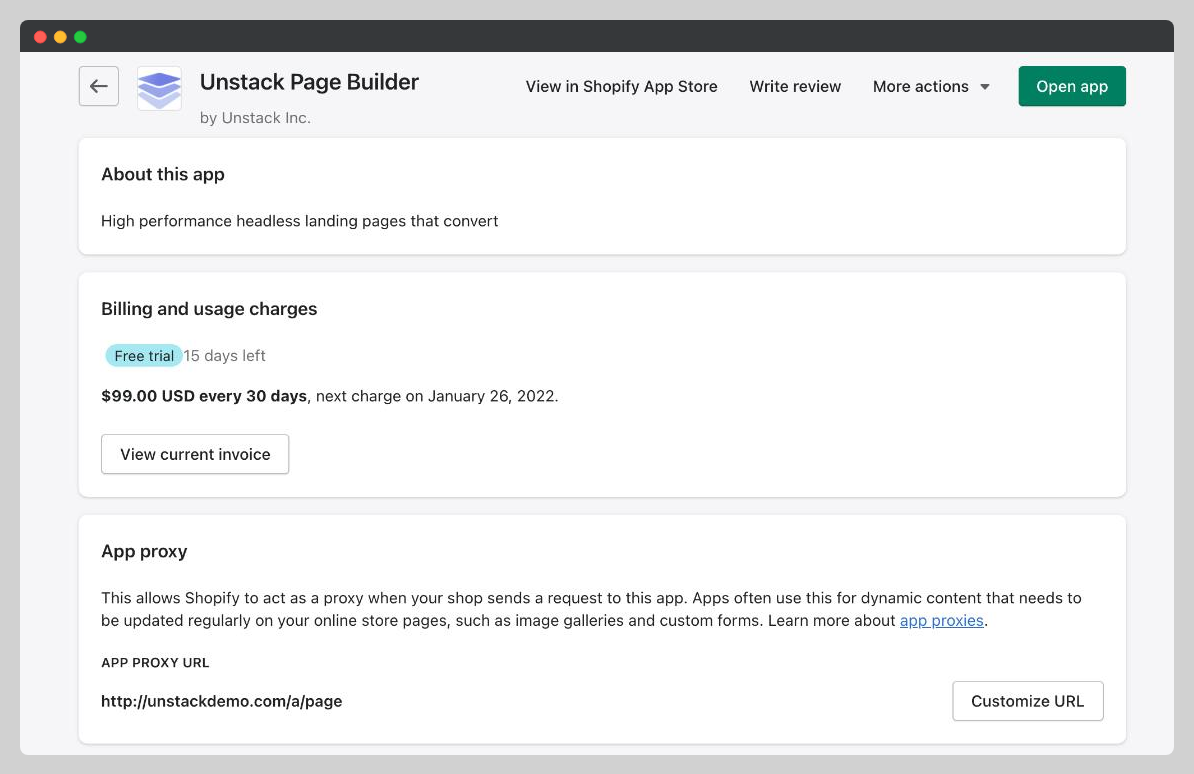Open the app proxies documentation link
1194x774 pixels.
point(941,620)
